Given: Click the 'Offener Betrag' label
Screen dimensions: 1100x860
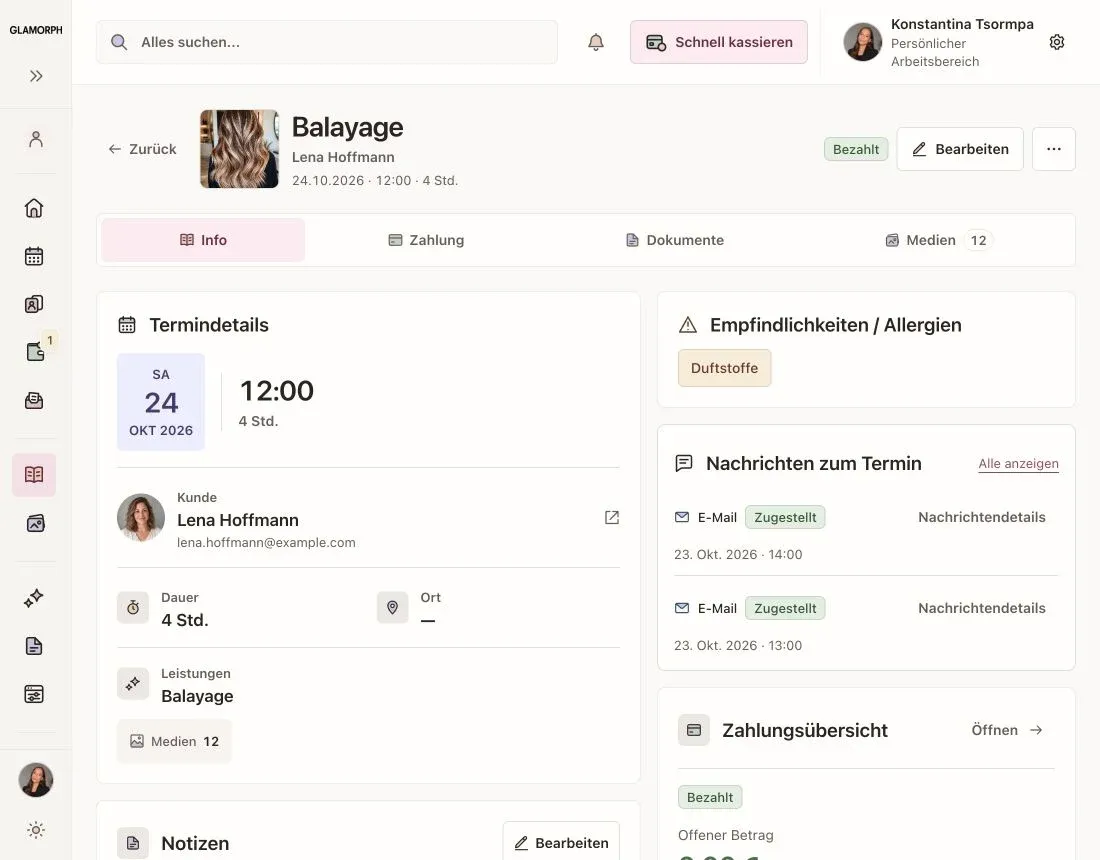Looking at the screenshot, I should (725, 835).
